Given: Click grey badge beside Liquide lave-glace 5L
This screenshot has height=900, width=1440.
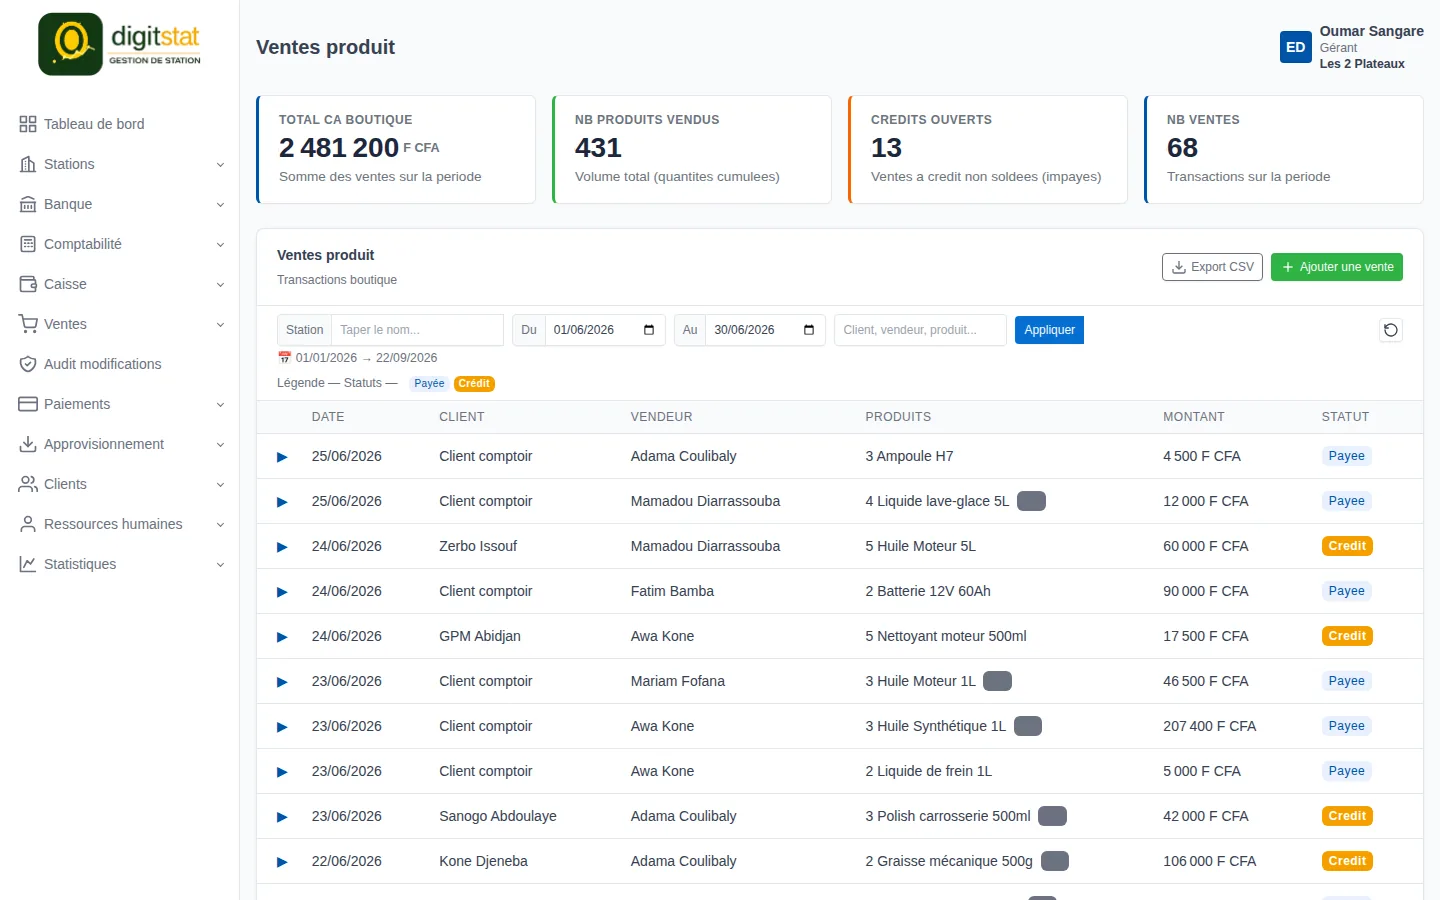Looking at the screenshot, I should click(x=1031, y=501).
